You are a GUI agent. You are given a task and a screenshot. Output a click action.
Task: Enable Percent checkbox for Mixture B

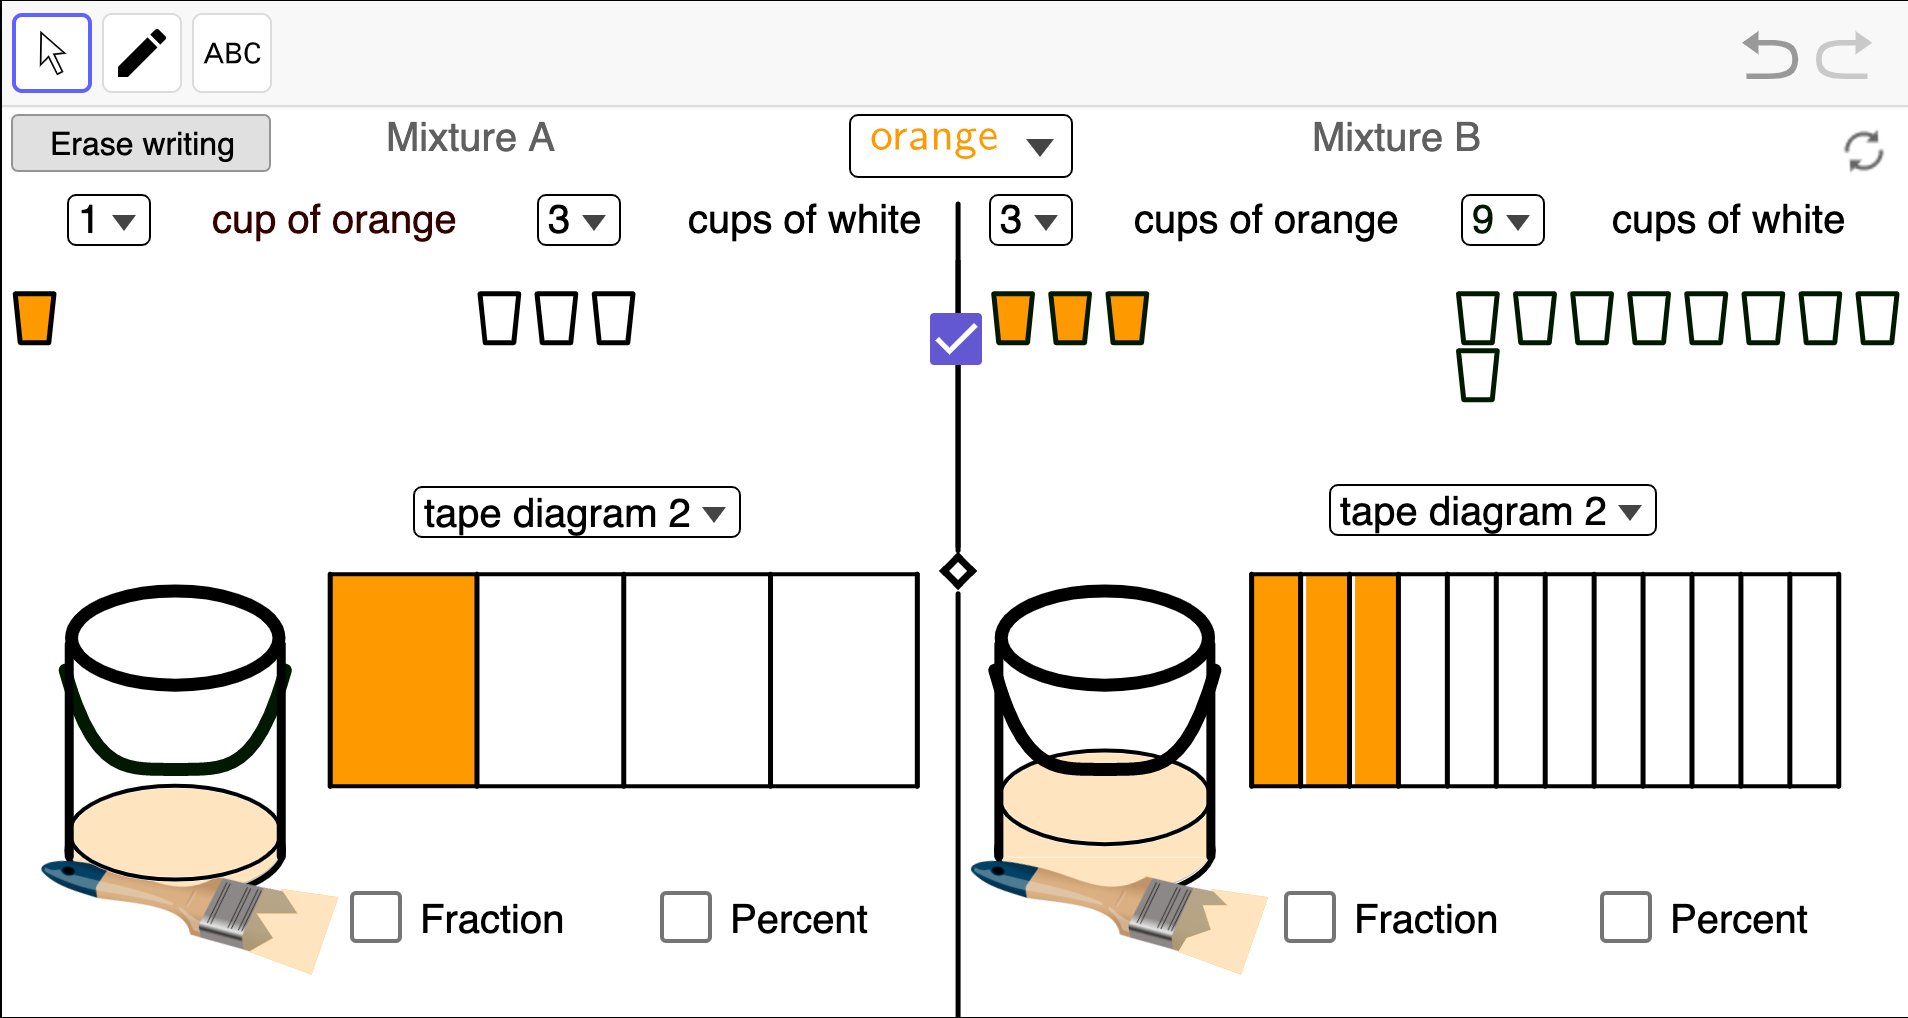click(x=1625, y=917)
